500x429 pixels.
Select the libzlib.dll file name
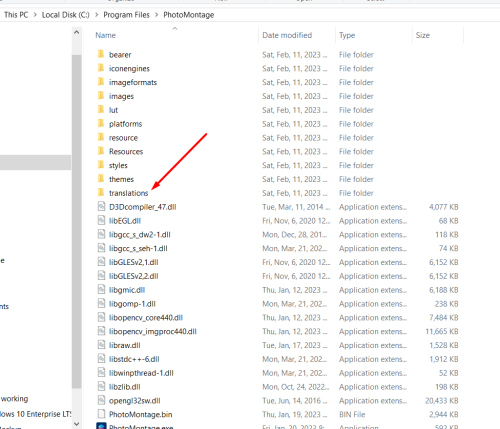pyautogui.click(x=124, y=387)
